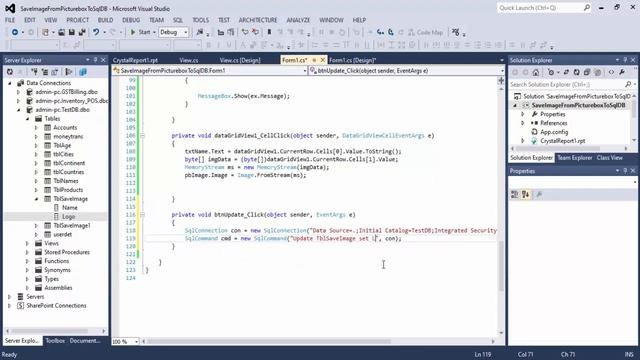
Task: Click the Categorized view icon in Properties panel
Action: [515, 195]
